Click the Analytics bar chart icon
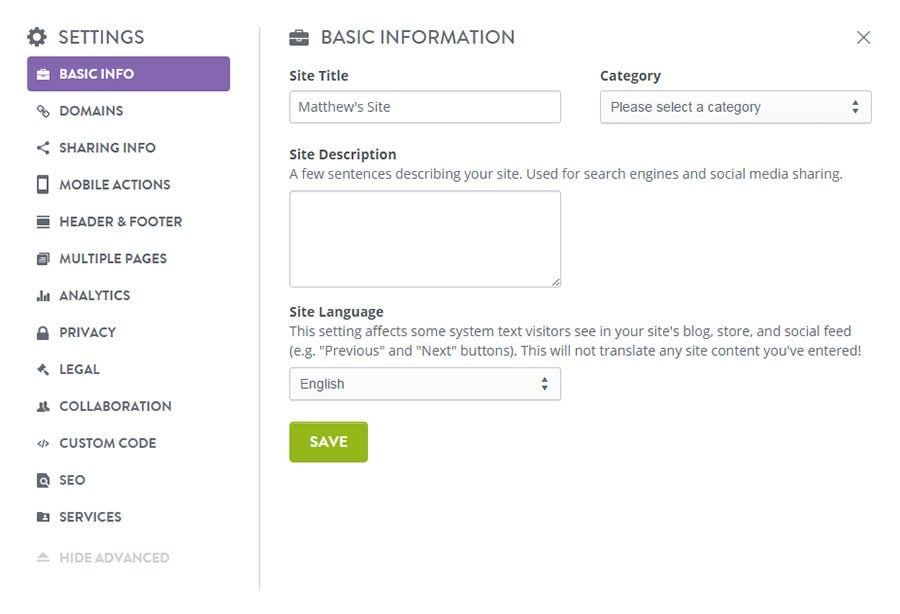This screenshot has width=900, height=614. (x=43, y=296)
